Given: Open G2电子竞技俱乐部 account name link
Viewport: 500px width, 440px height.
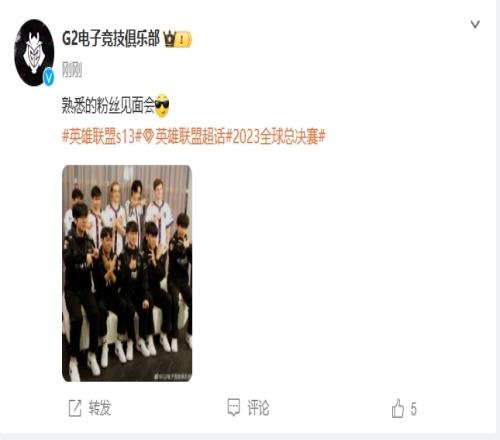Looking at the screenshot, I should 111,38.
